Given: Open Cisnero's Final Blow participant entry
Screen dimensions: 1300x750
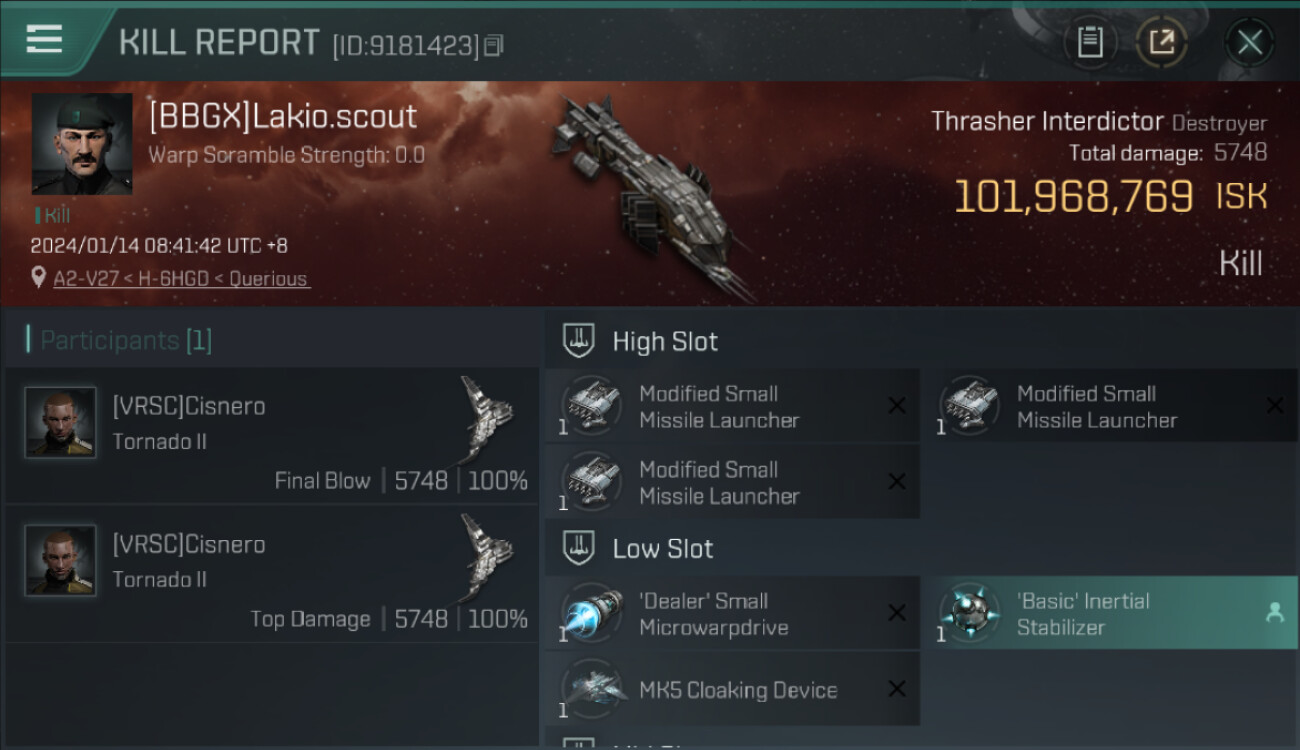Looking at the screenshot, I should 272,435.
